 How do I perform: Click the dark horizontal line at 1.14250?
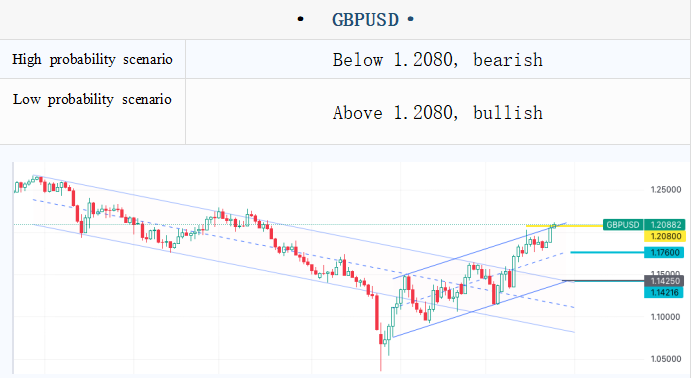603,281
